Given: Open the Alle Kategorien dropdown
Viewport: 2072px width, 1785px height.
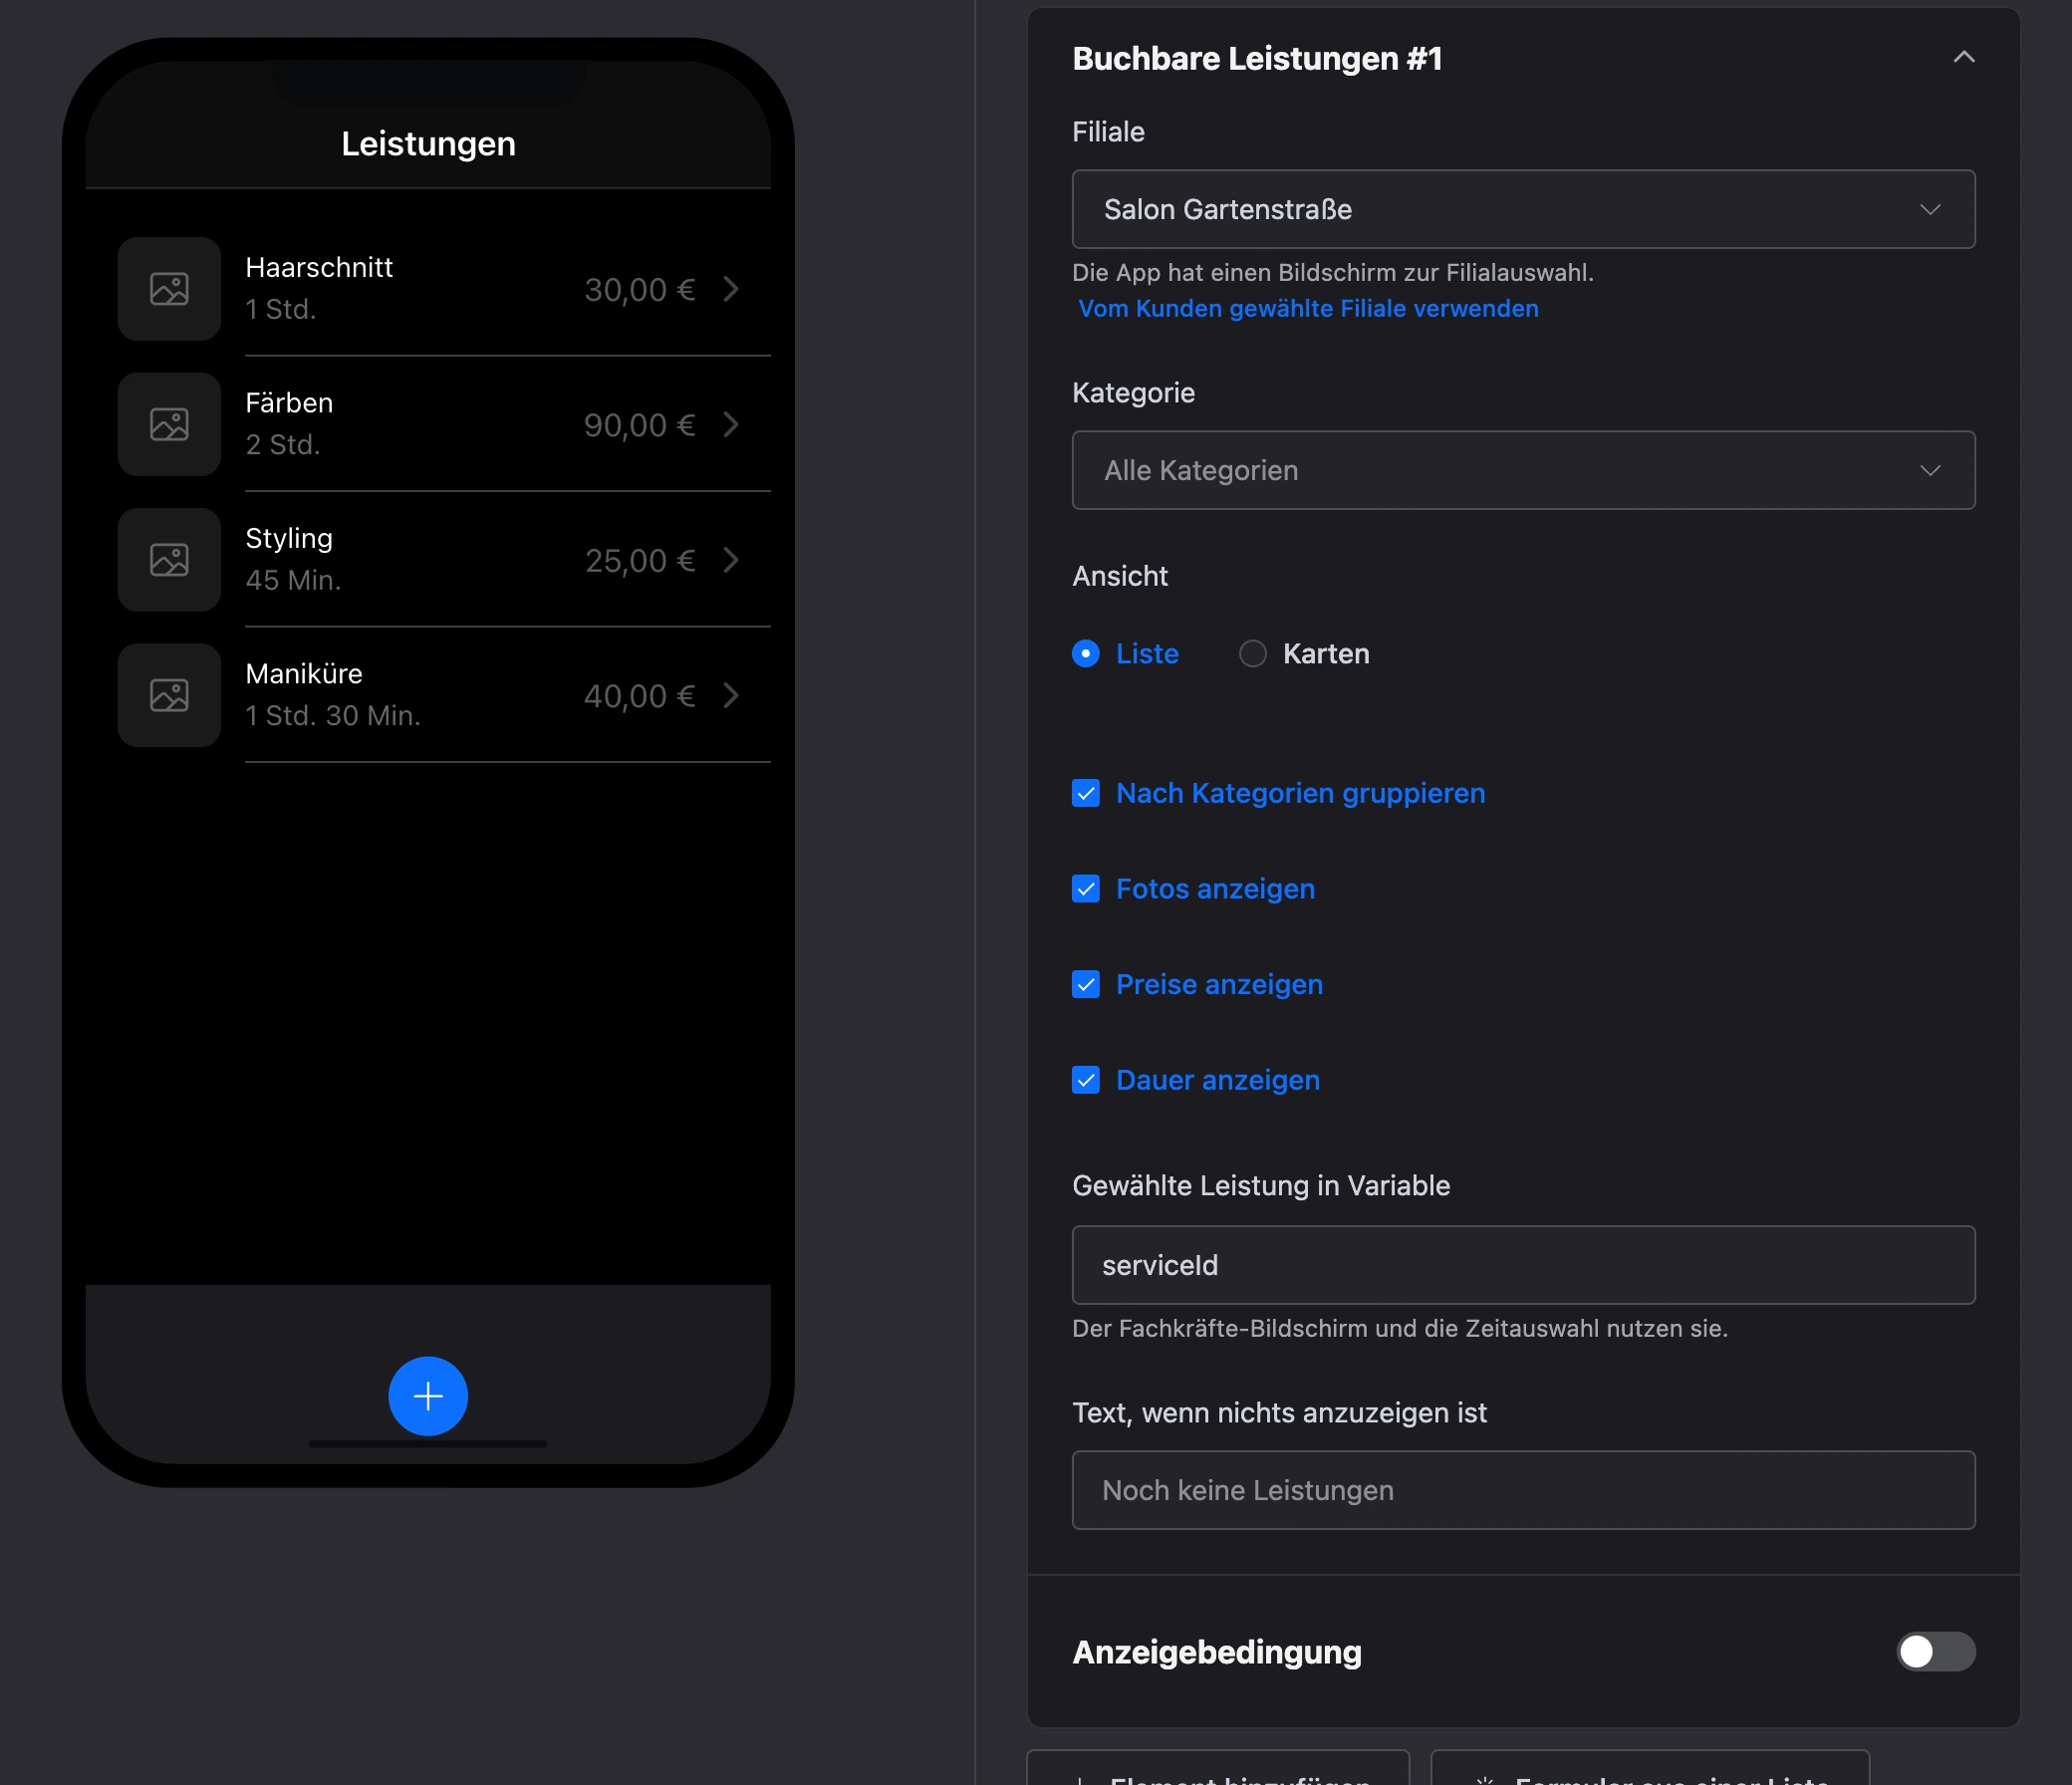Looking at the screenshot, I should click(x=1523, y=470).
